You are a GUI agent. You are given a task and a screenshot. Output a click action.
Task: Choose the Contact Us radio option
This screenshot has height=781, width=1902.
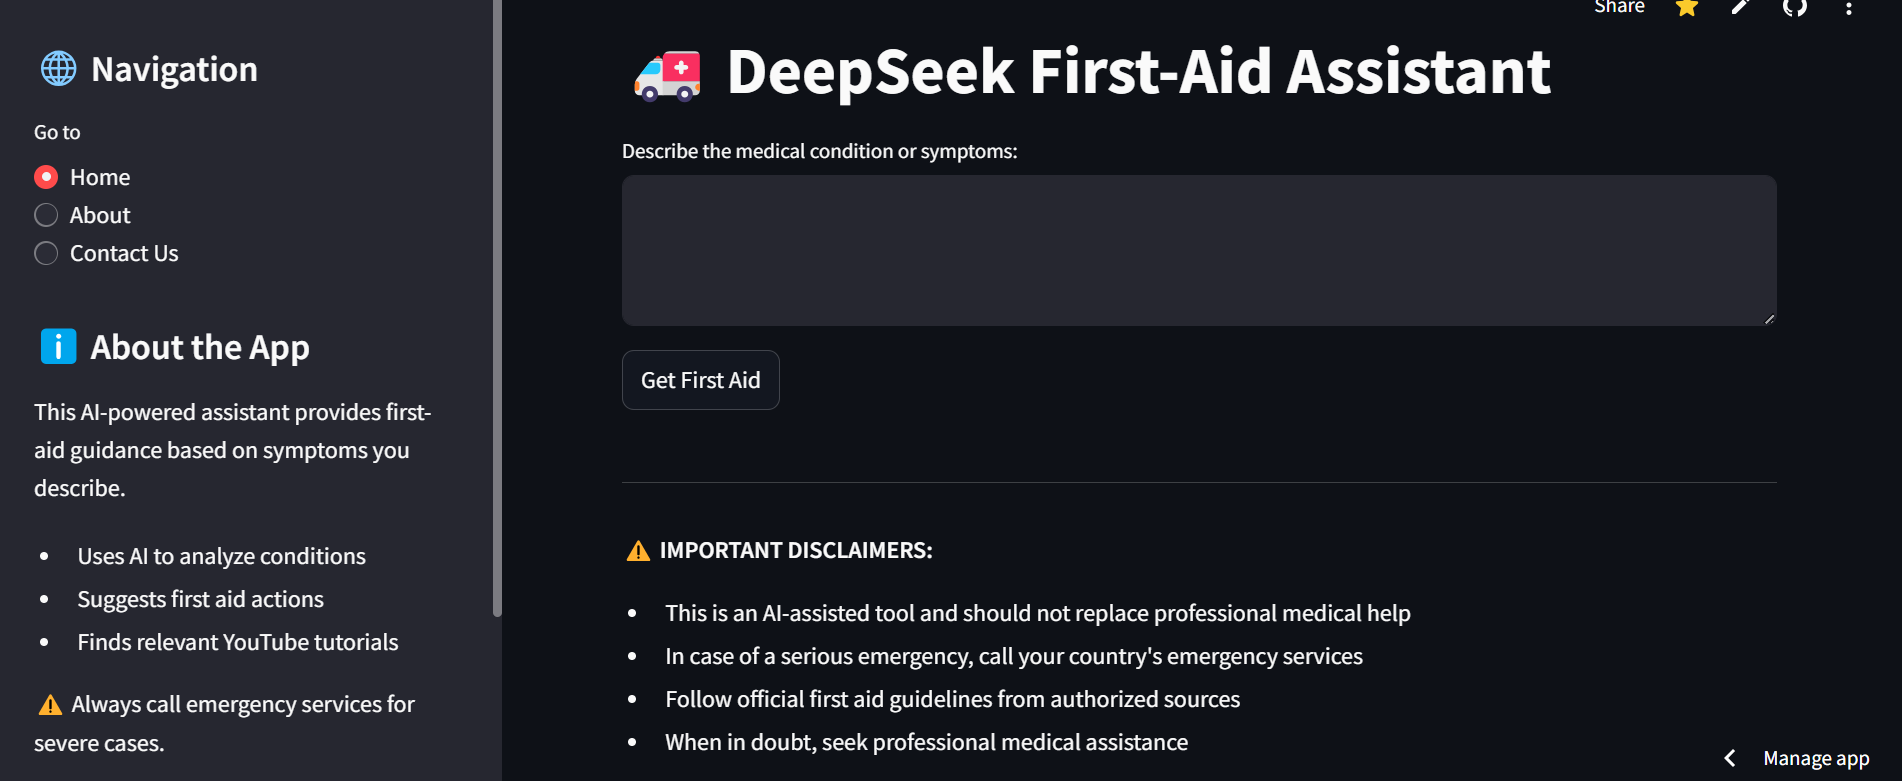46,253
